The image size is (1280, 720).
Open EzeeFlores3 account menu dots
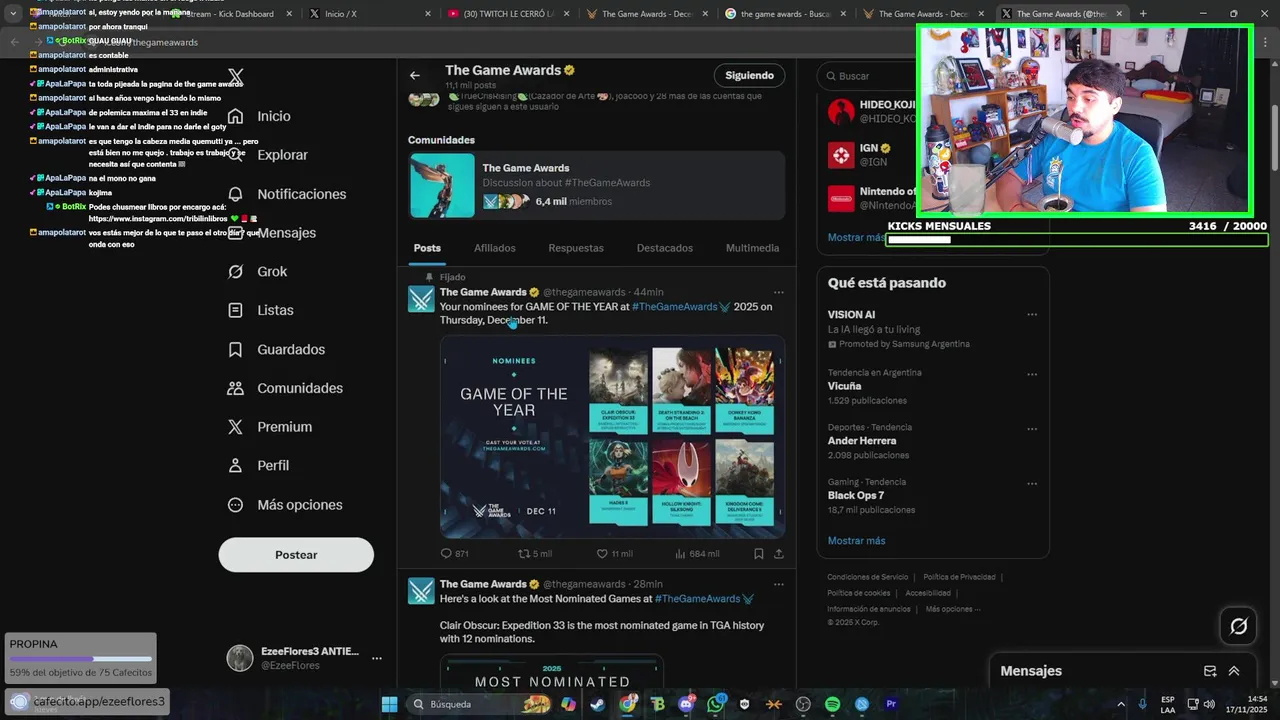377,658
